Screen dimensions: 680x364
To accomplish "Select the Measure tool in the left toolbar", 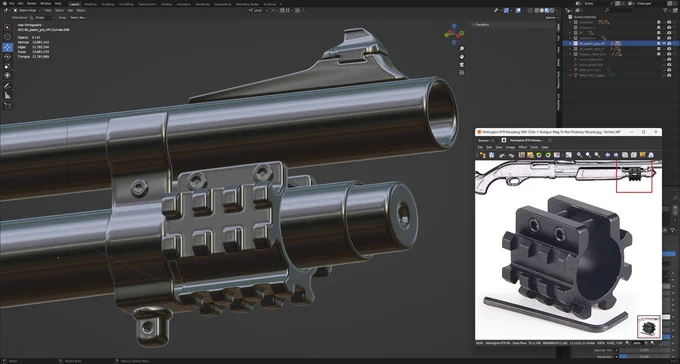I will [7, 95].
